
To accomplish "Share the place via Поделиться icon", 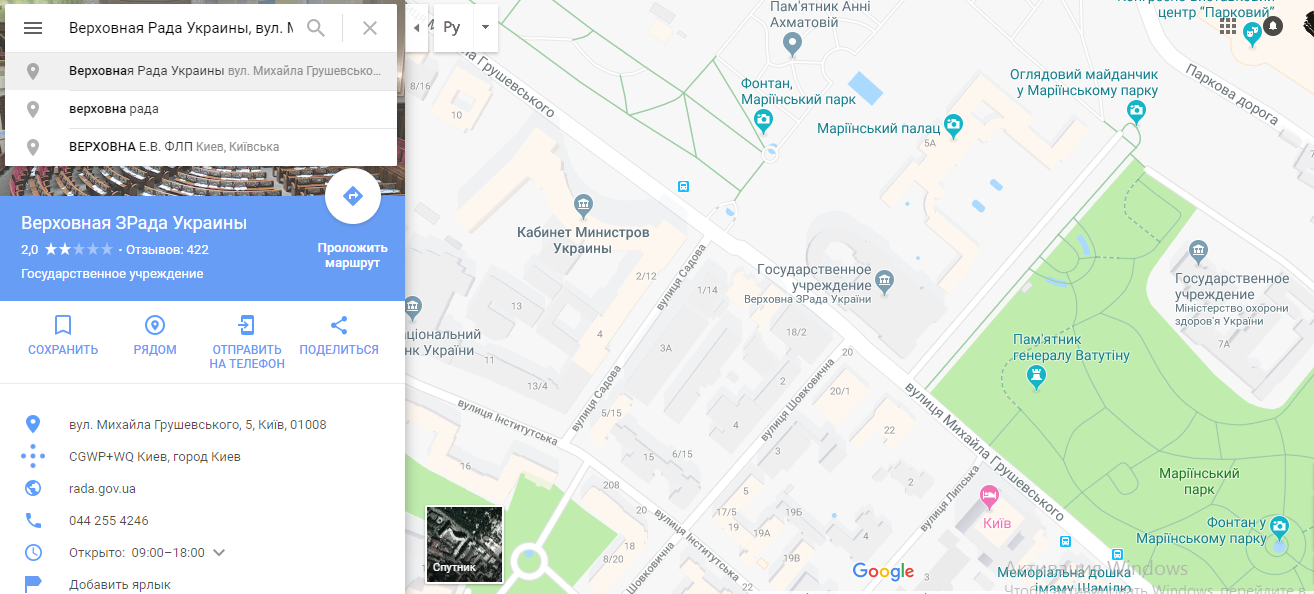I will point(339,325).
